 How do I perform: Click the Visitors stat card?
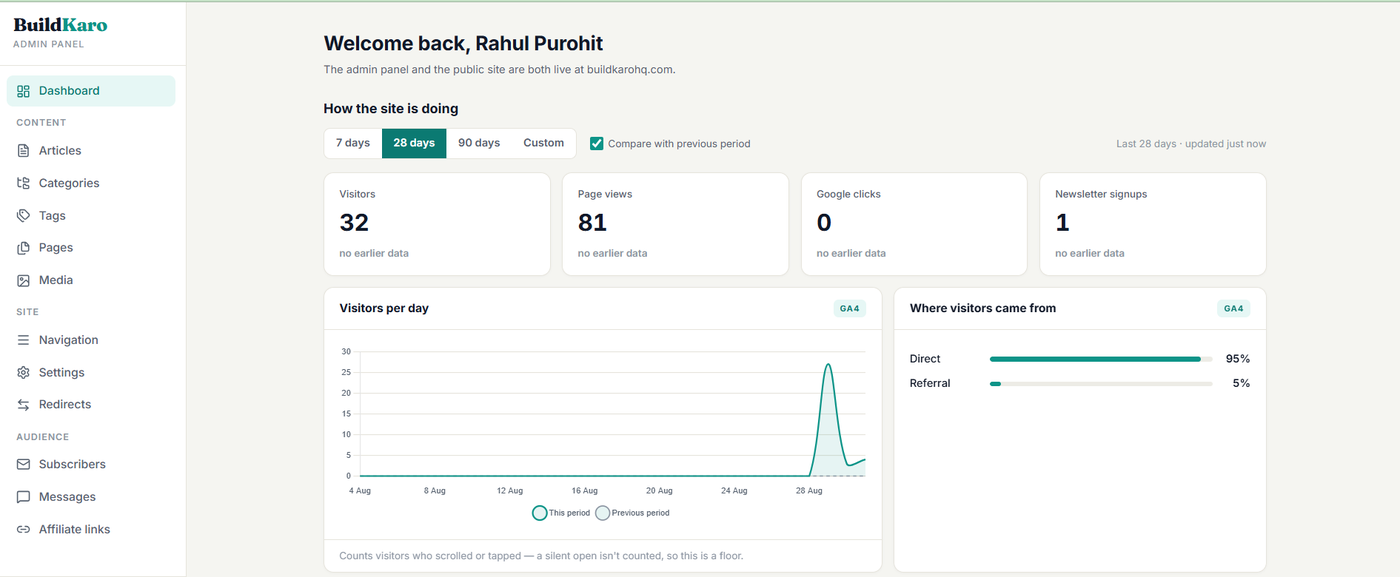(x=437, y=224)
